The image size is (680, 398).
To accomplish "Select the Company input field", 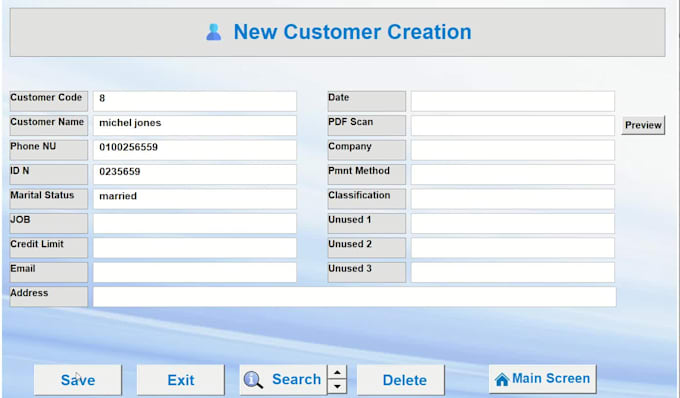I will click(x=513, y=150).
